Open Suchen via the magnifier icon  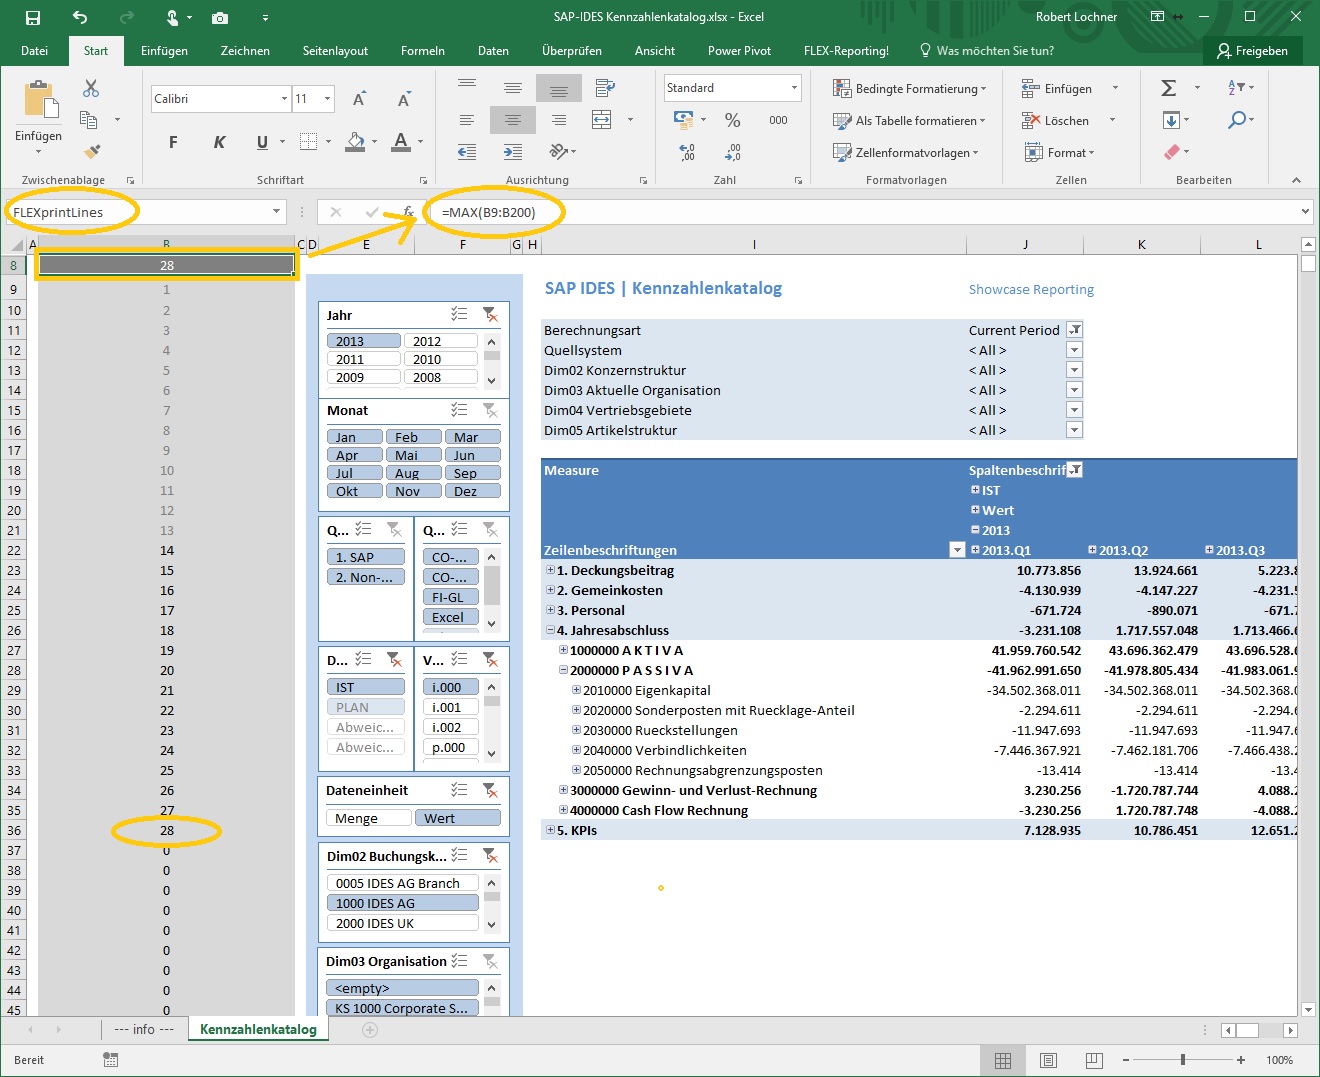coord(1238,120)
